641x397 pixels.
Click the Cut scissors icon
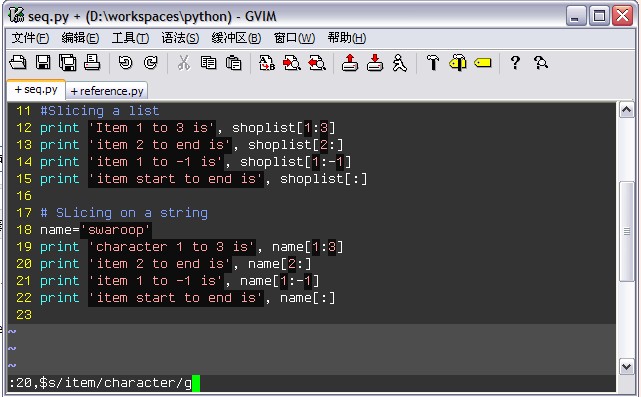184,63
